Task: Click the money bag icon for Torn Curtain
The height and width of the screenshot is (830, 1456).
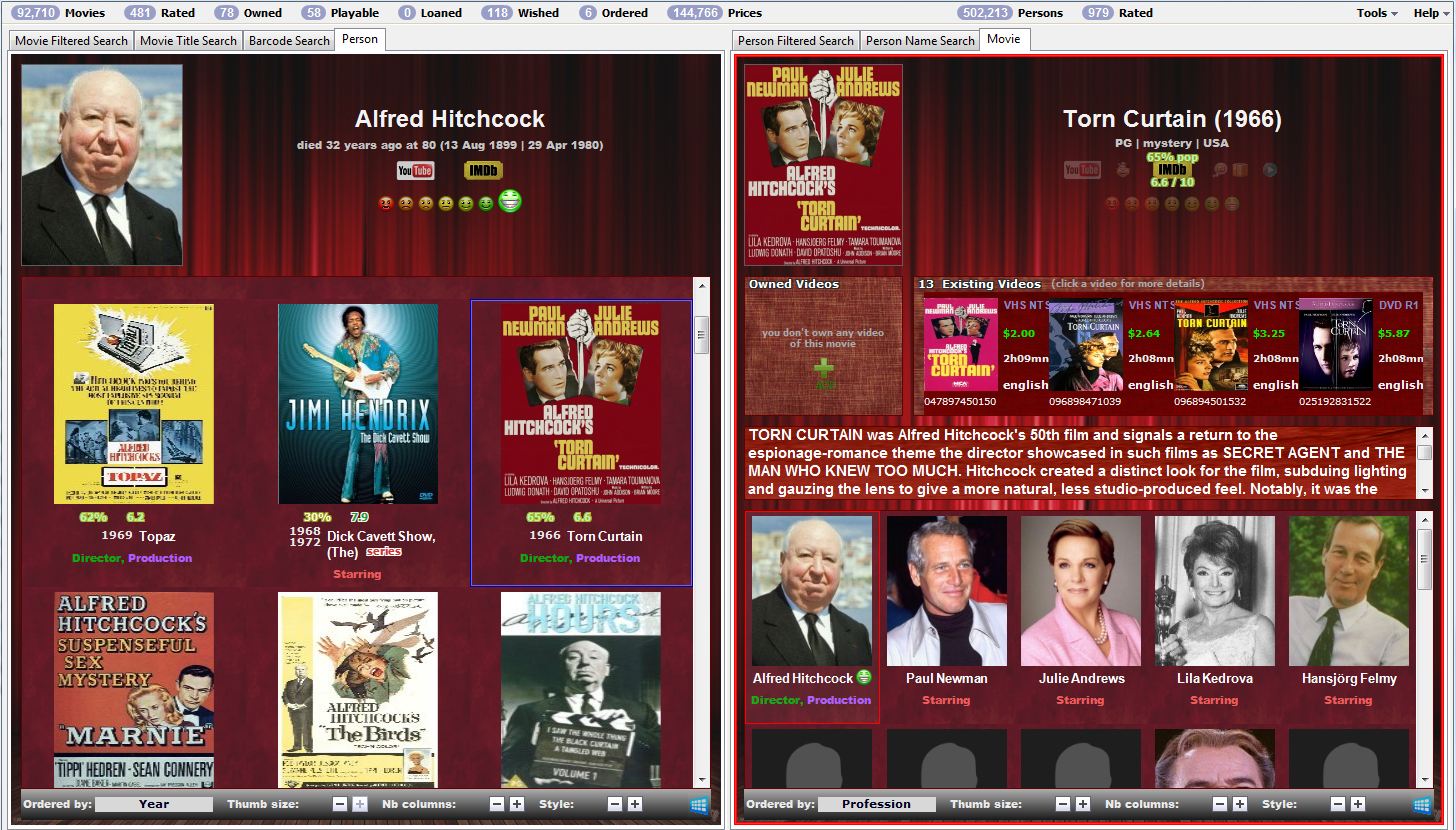Action: (x=1123, y=170)
